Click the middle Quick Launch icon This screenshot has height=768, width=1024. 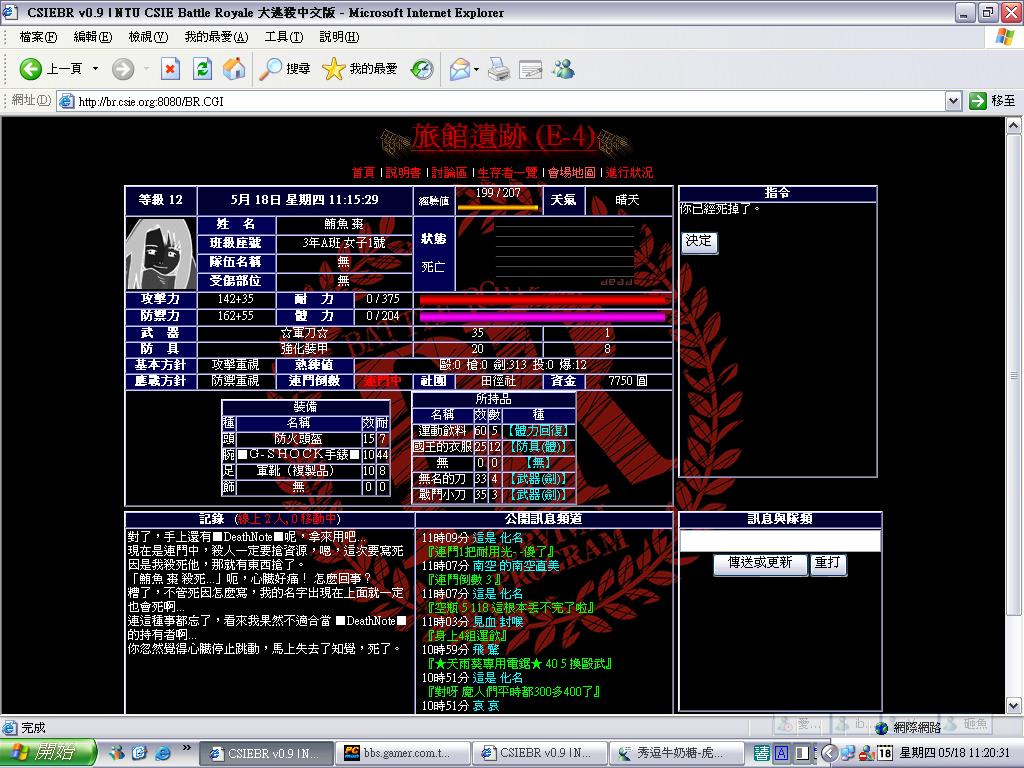click(x=140, y=754)
